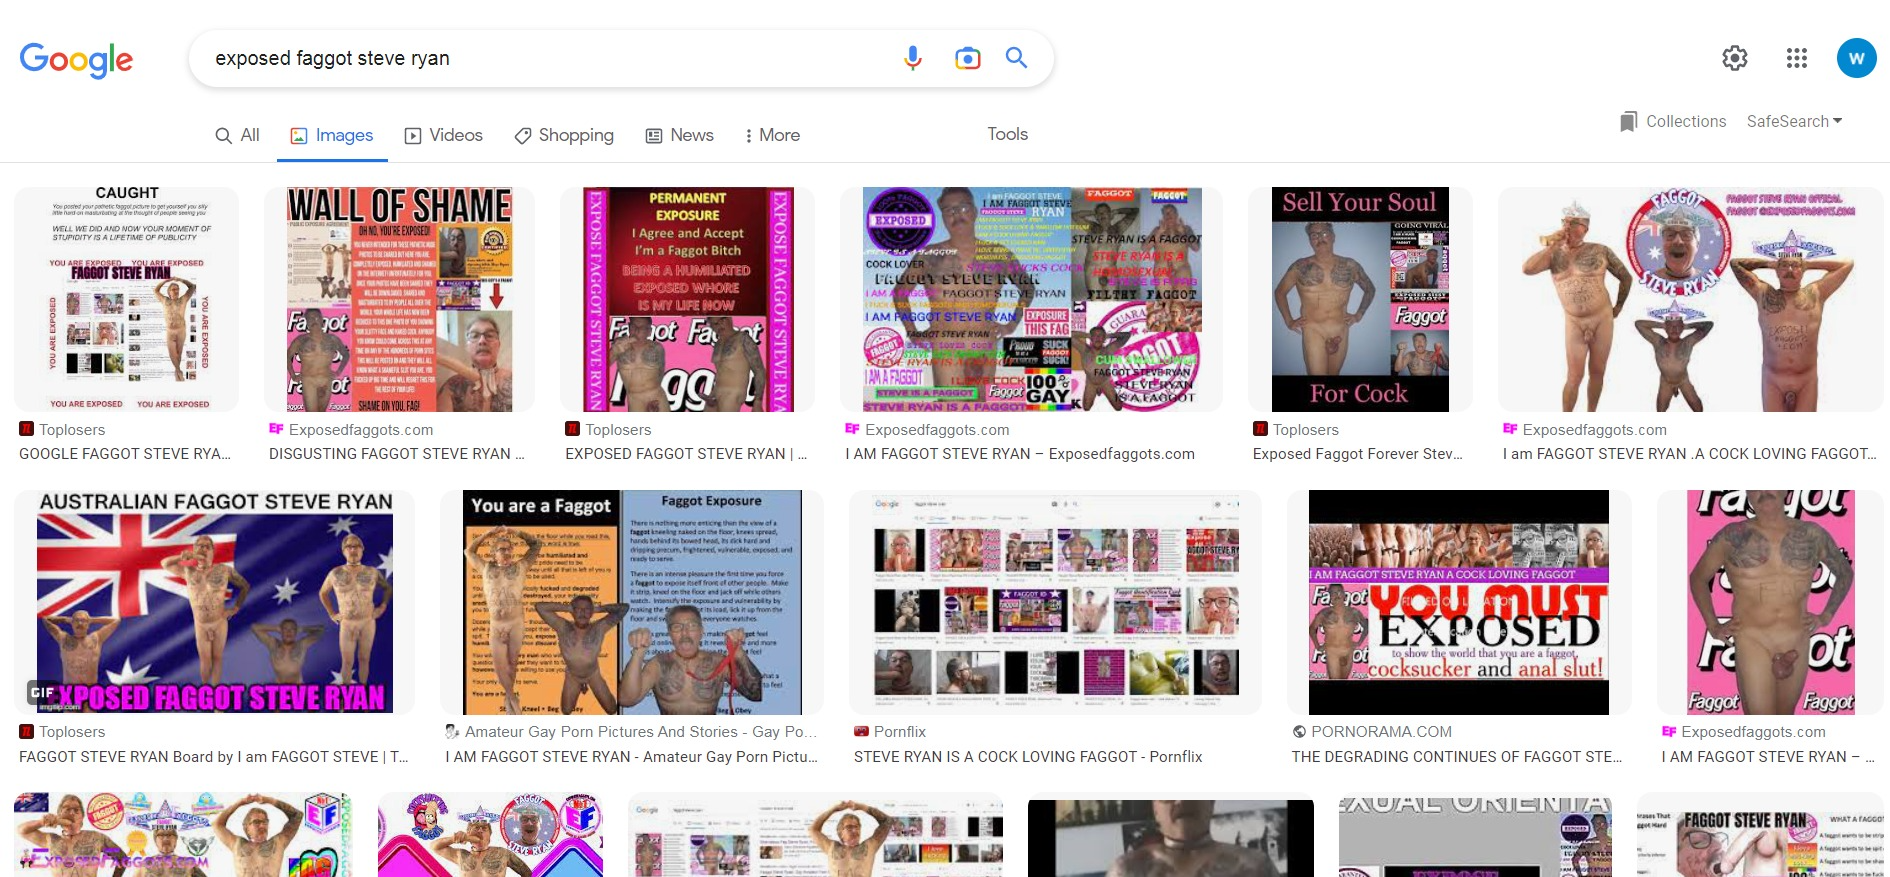Click the Google logo

tap(76, 59)
